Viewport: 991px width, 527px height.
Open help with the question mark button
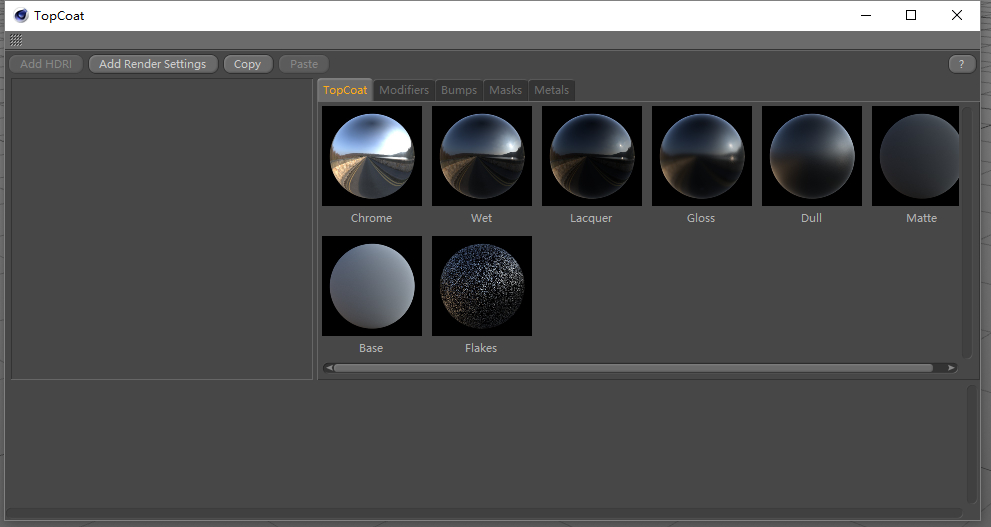(x=961, y=64)
